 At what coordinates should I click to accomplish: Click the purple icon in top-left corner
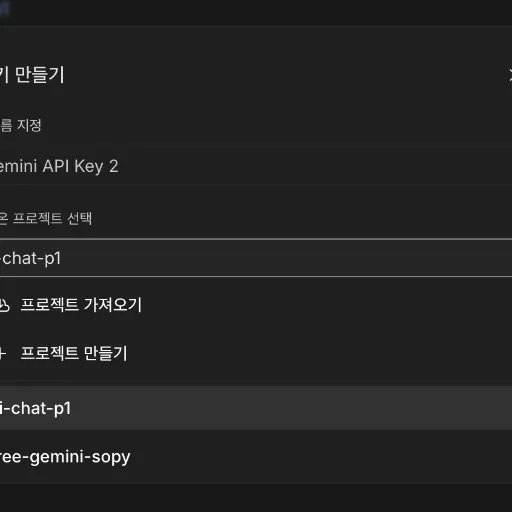point(5,8)
